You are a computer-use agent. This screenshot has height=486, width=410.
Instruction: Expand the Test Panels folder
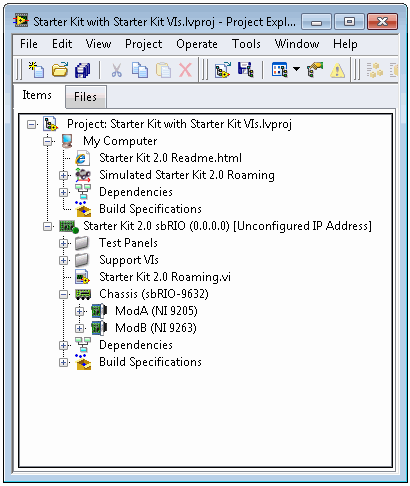64,243
